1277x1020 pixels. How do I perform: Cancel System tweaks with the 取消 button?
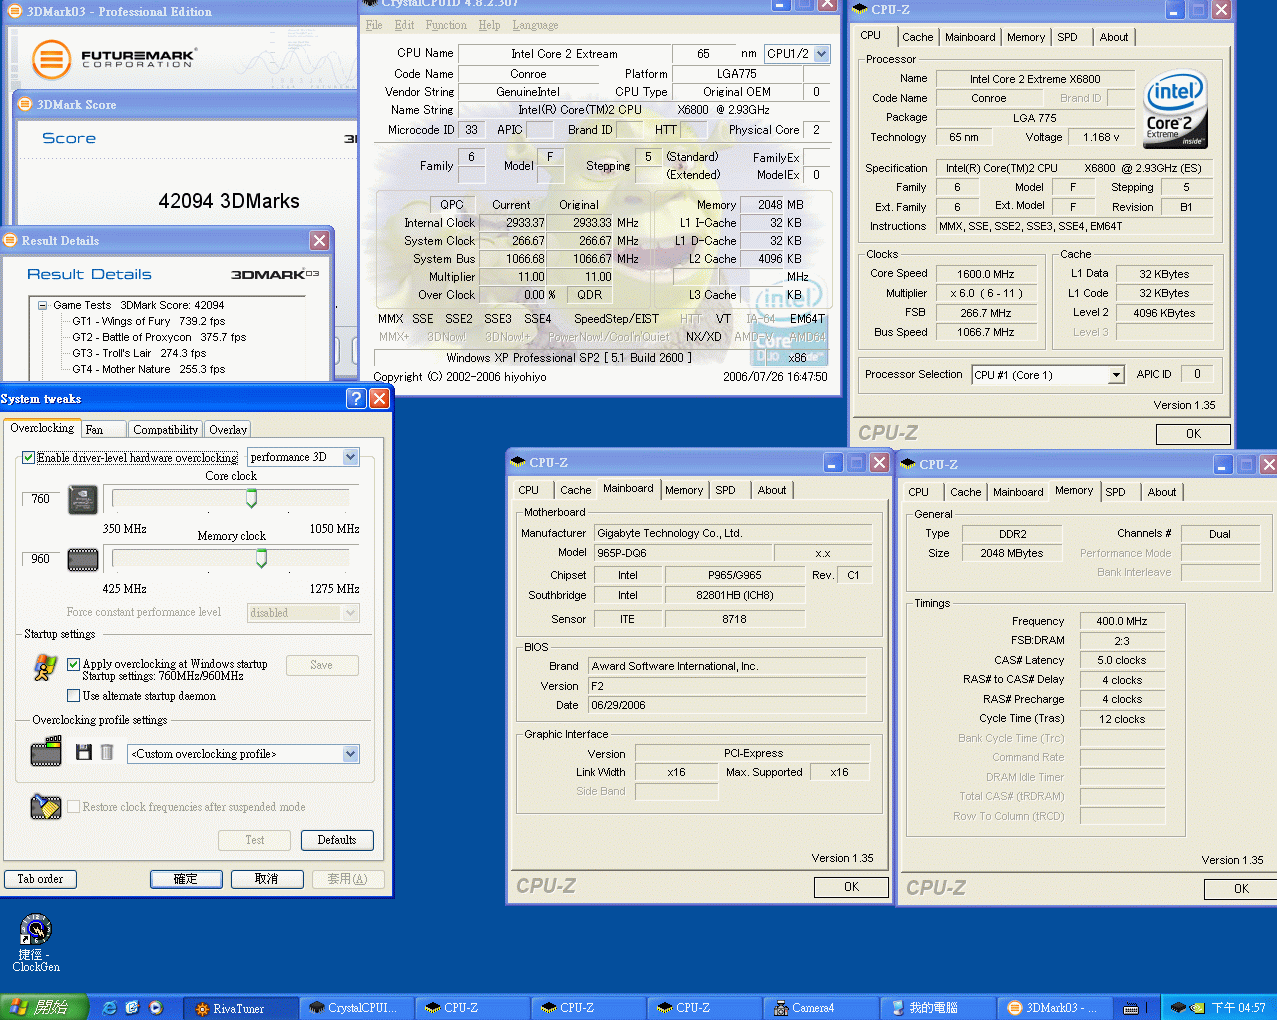pos(266,879)
